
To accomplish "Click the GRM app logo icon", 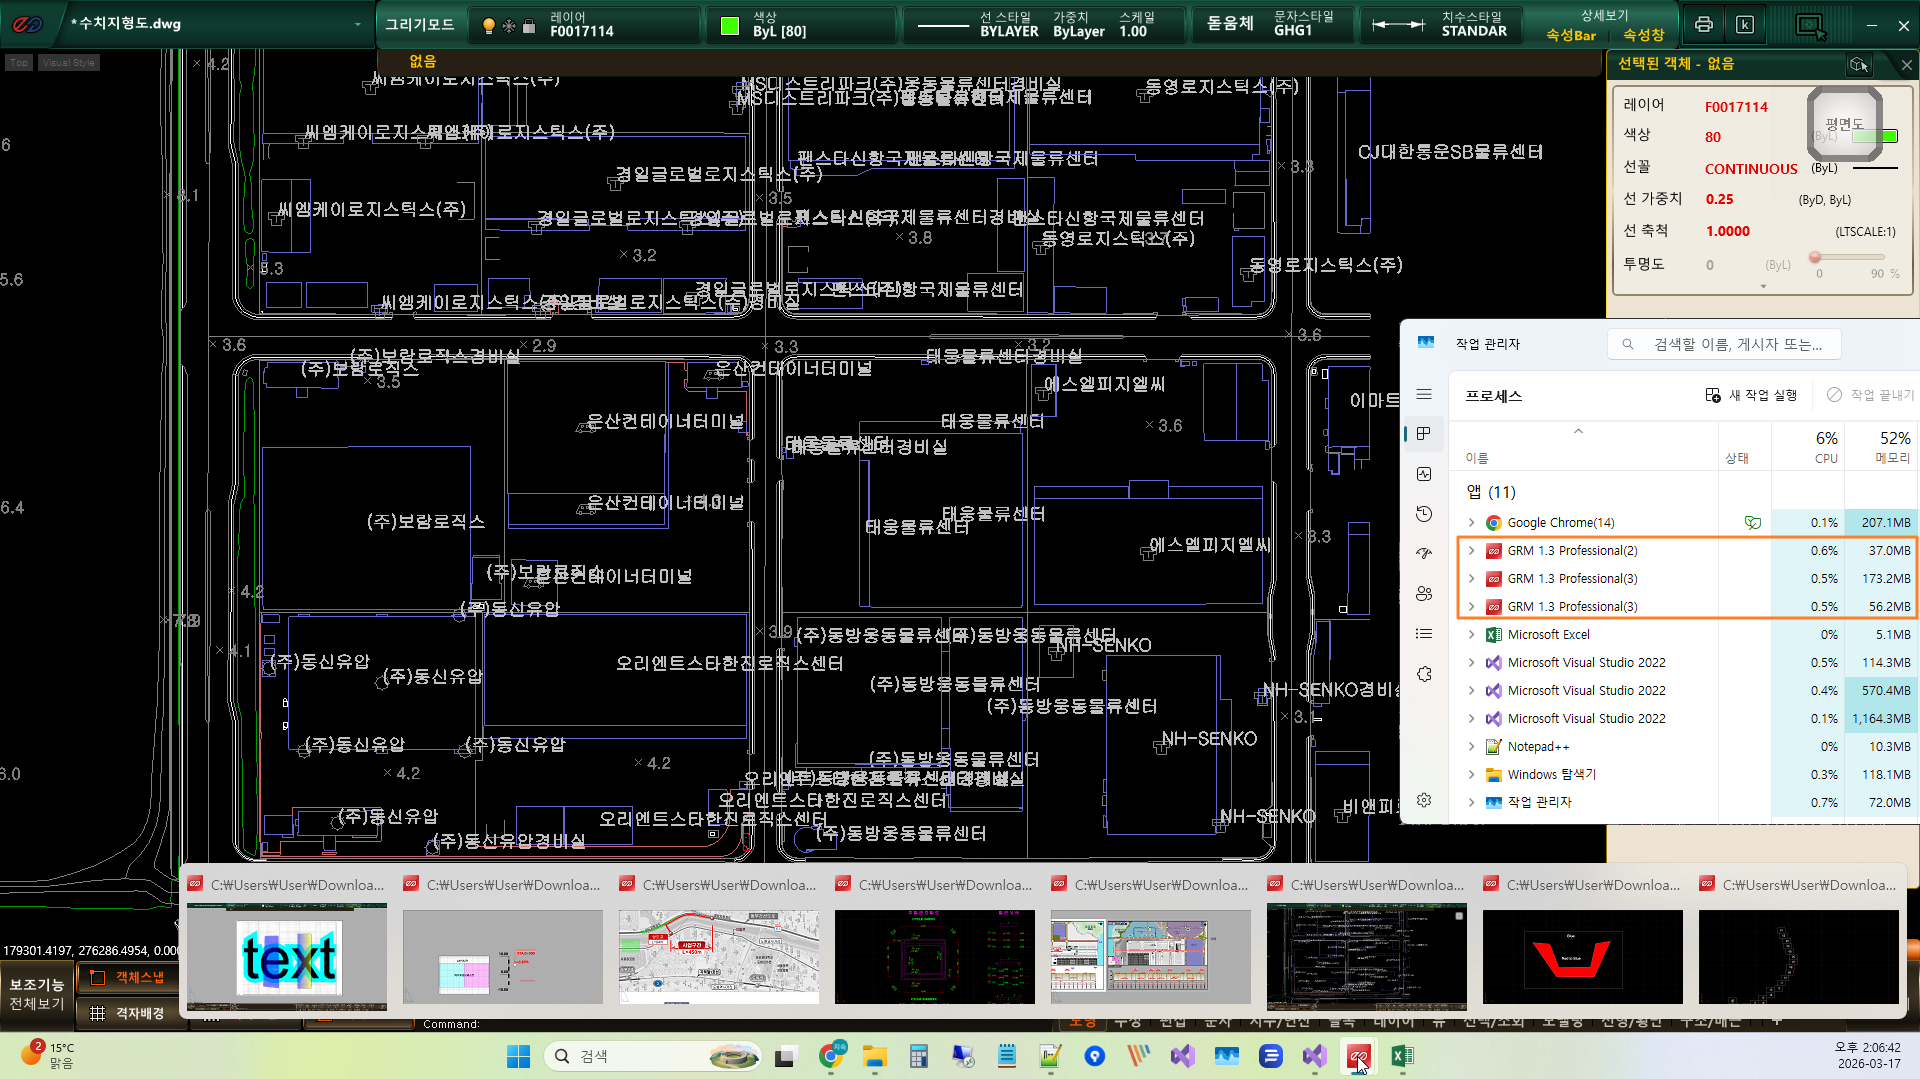I will pyautogui.click(x=27, y=24).
